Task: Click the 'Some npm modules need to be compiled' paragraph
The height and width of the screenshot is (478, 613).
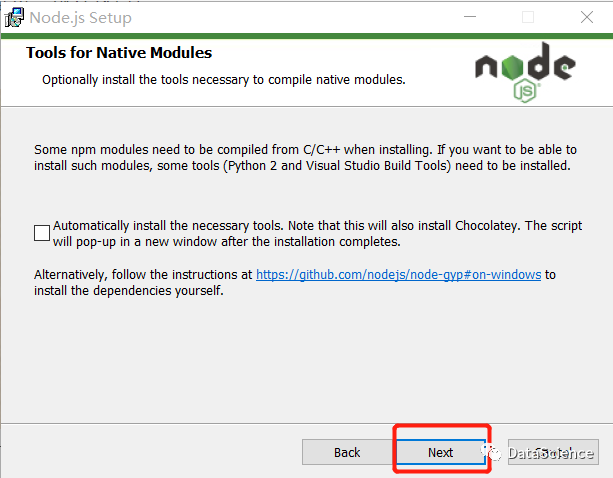Action: [305, 158]
